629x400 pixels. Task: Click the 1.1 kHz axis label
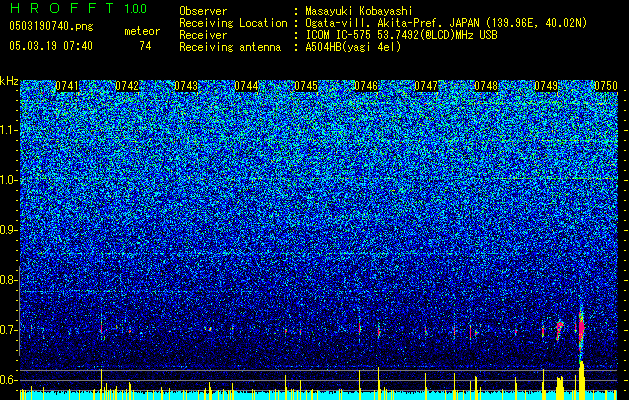pyautogui.click(x=9, y=130)
